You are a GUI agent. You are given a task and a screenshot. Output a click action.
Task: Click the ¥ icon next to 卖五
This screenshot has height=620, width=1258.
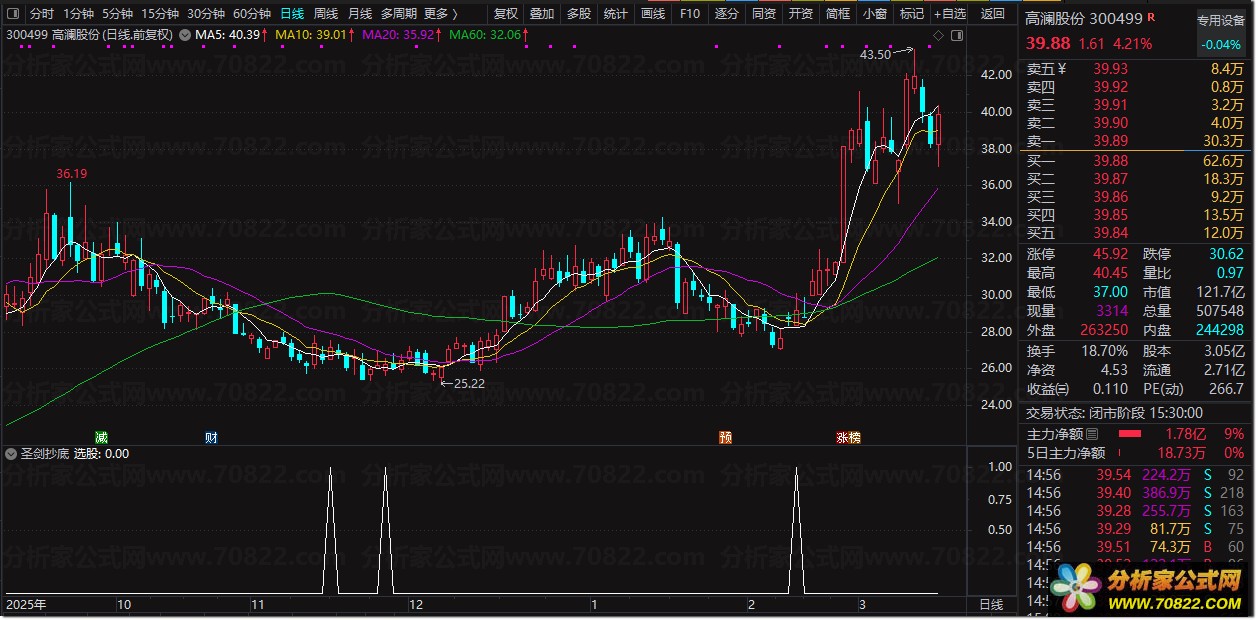[x=1062, y=69]
